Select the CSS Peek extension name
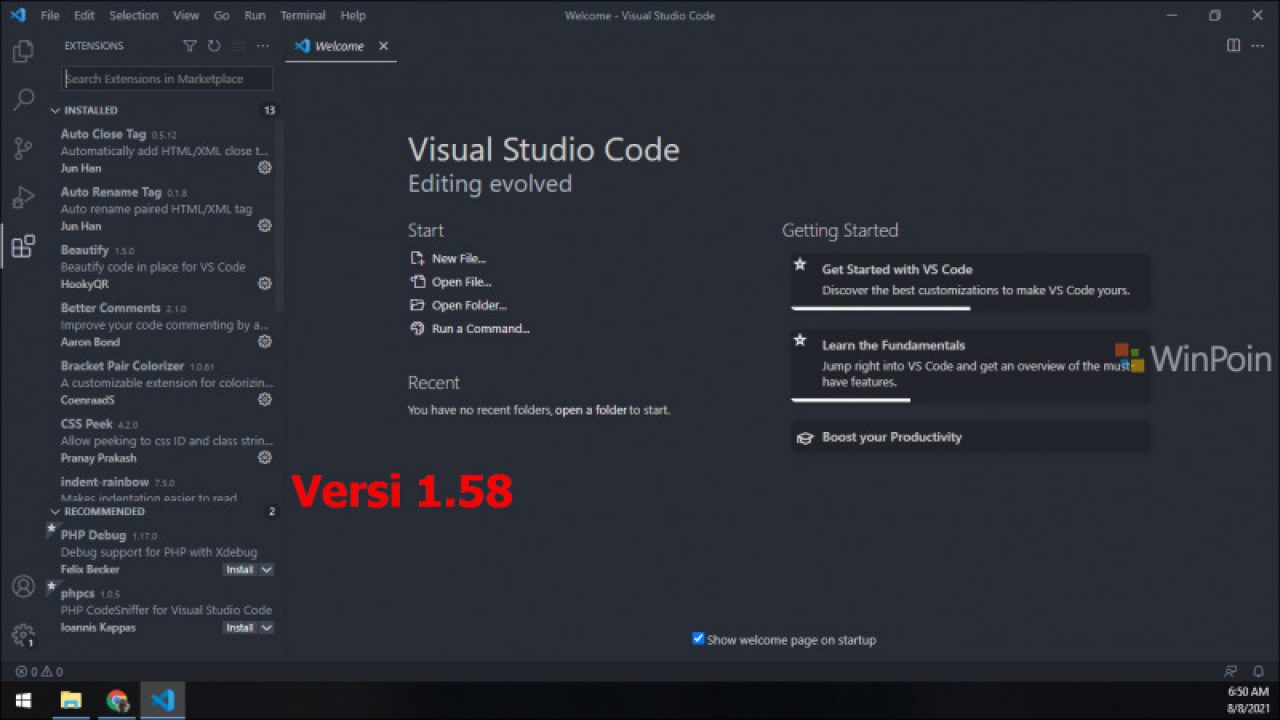 click(x=86, y=424)
